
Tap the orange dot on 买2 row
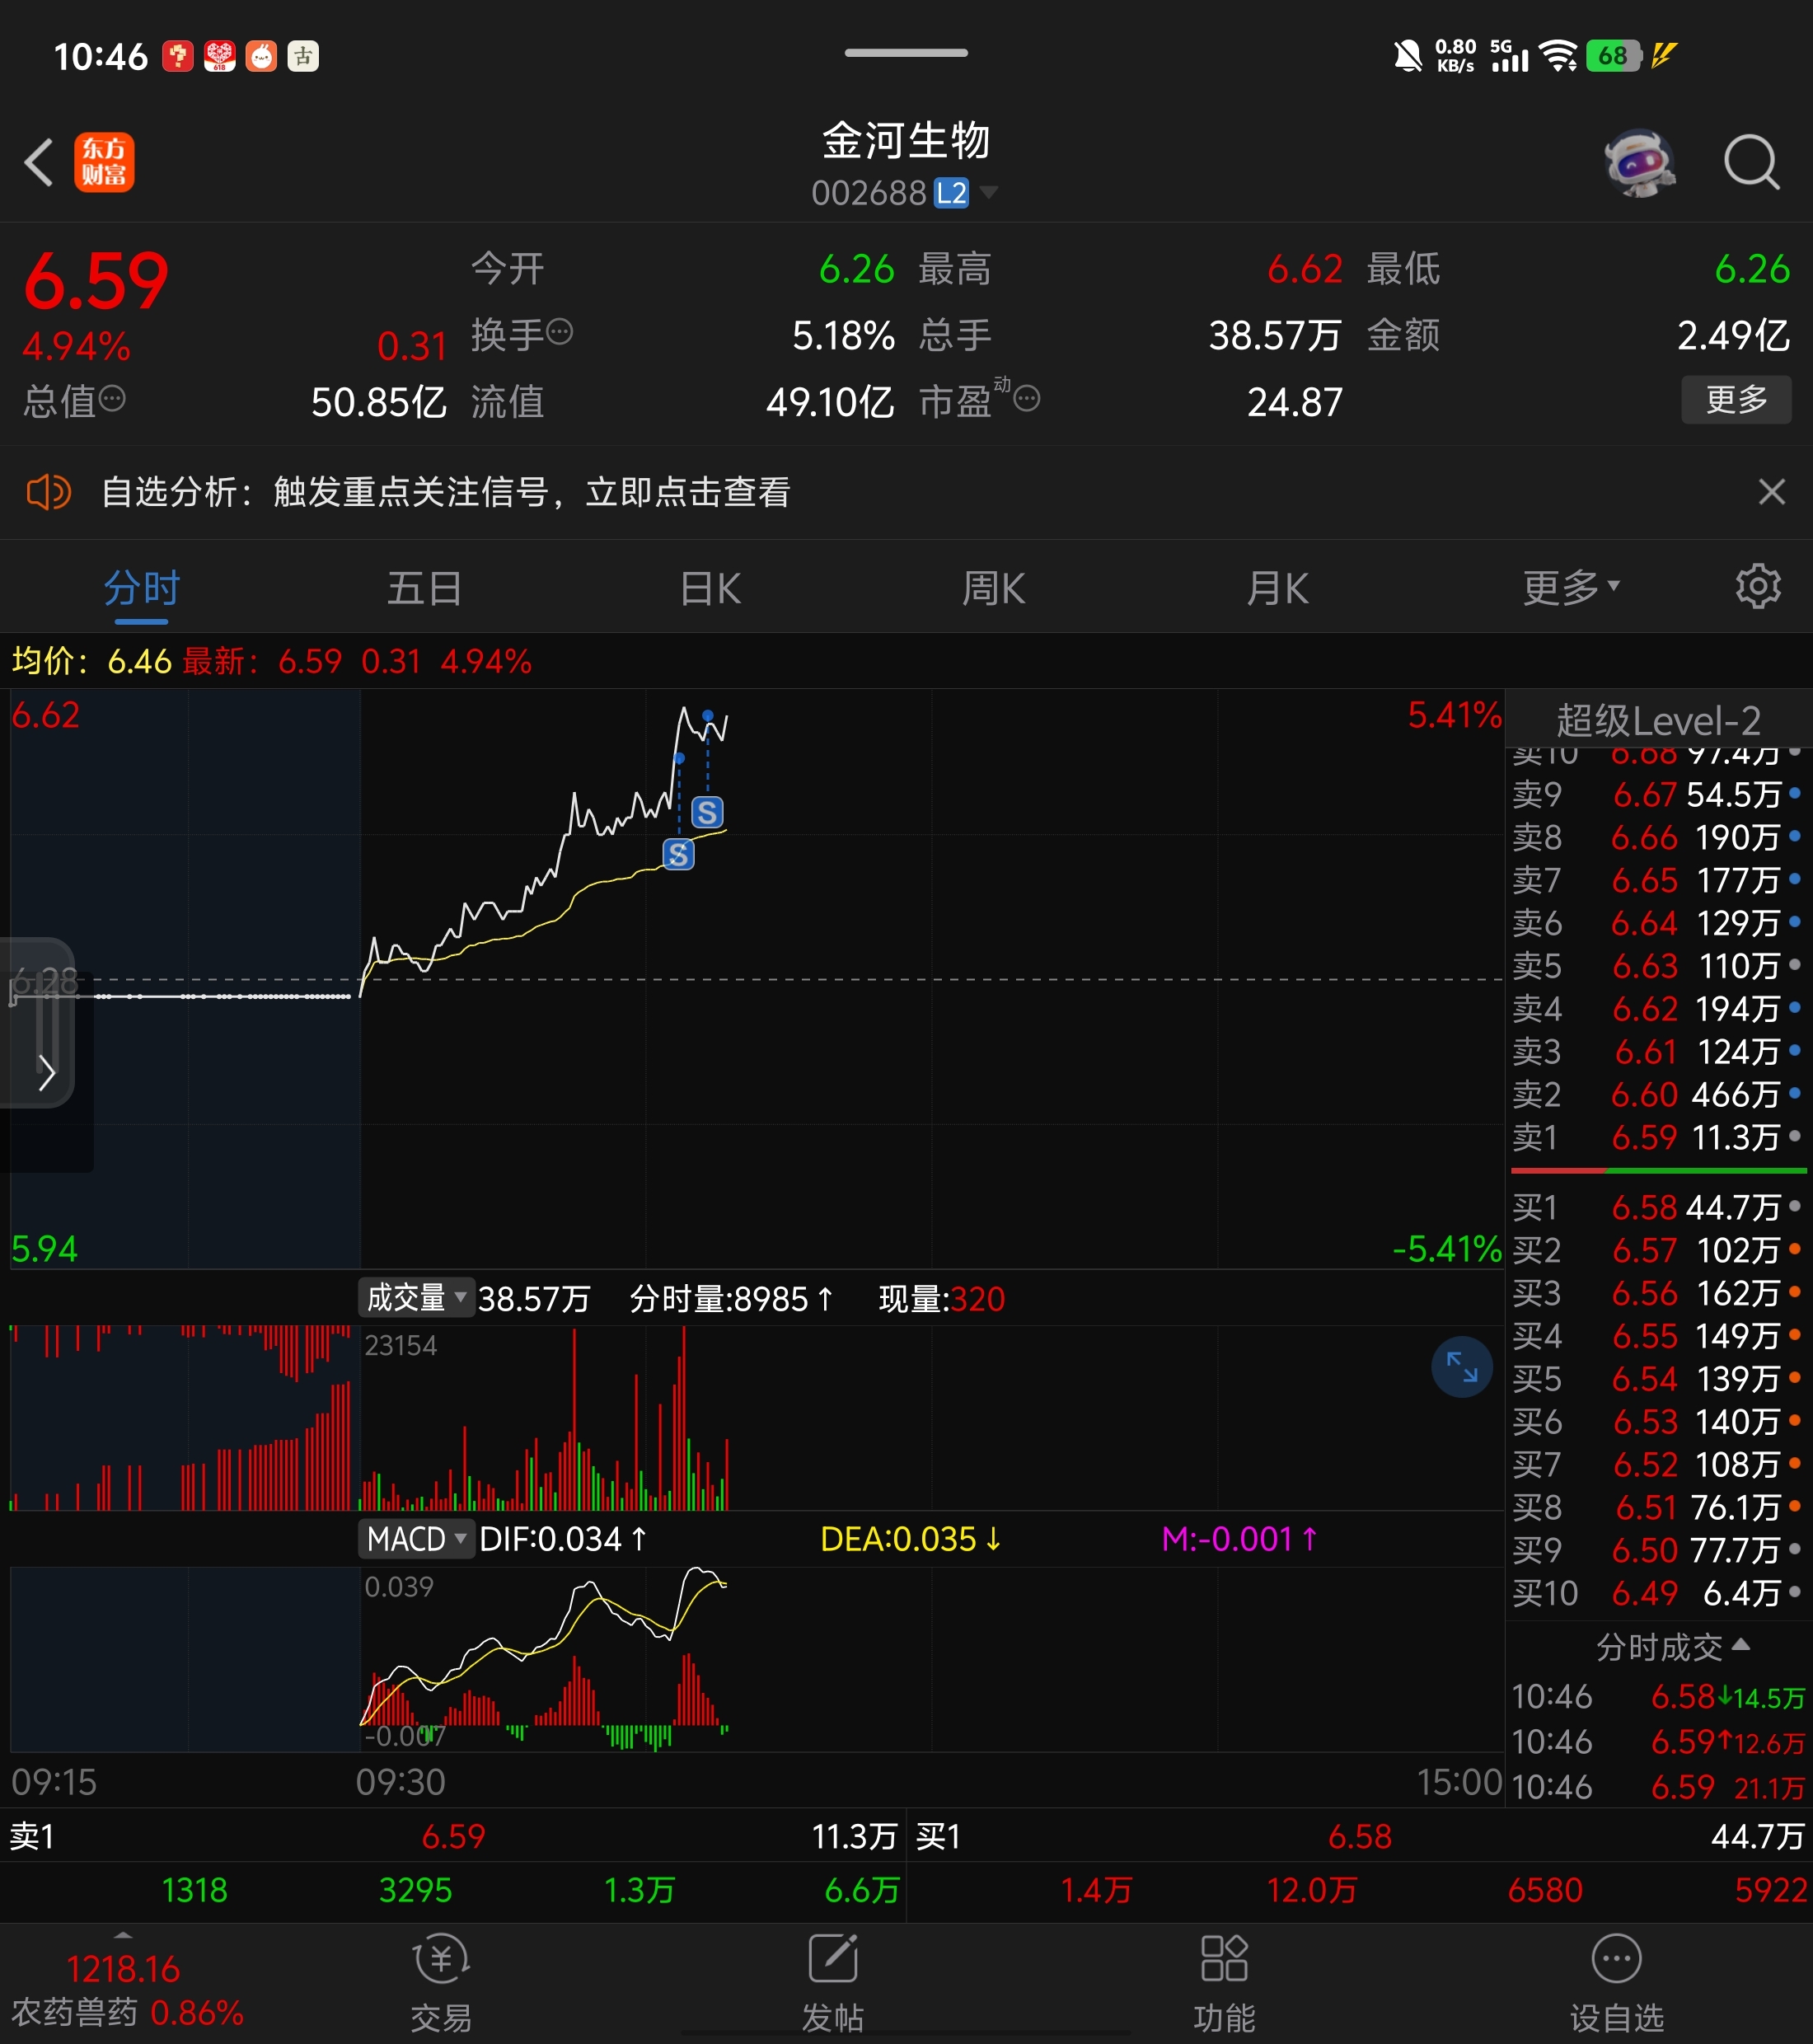pos(1794,1248)
